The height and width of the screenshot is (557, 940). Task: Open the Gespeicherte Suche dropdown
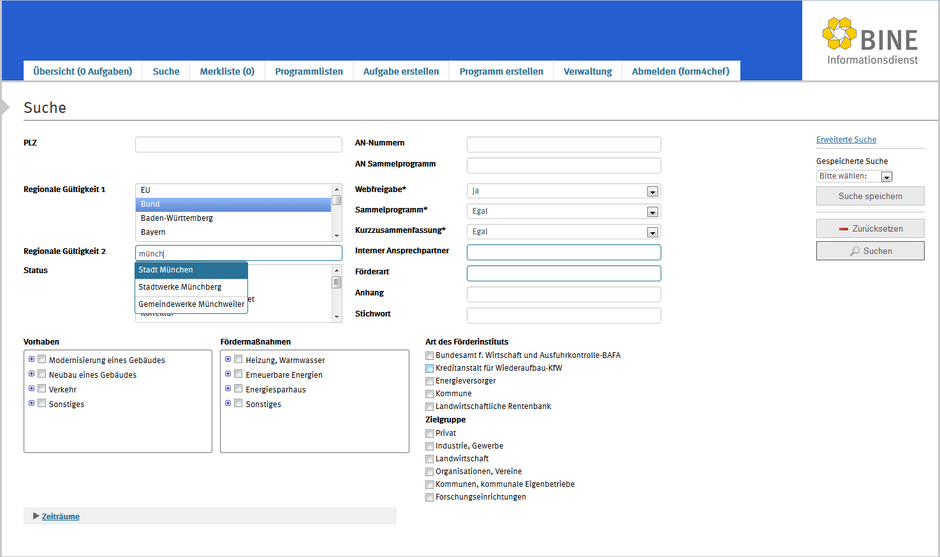pos(854,176)
